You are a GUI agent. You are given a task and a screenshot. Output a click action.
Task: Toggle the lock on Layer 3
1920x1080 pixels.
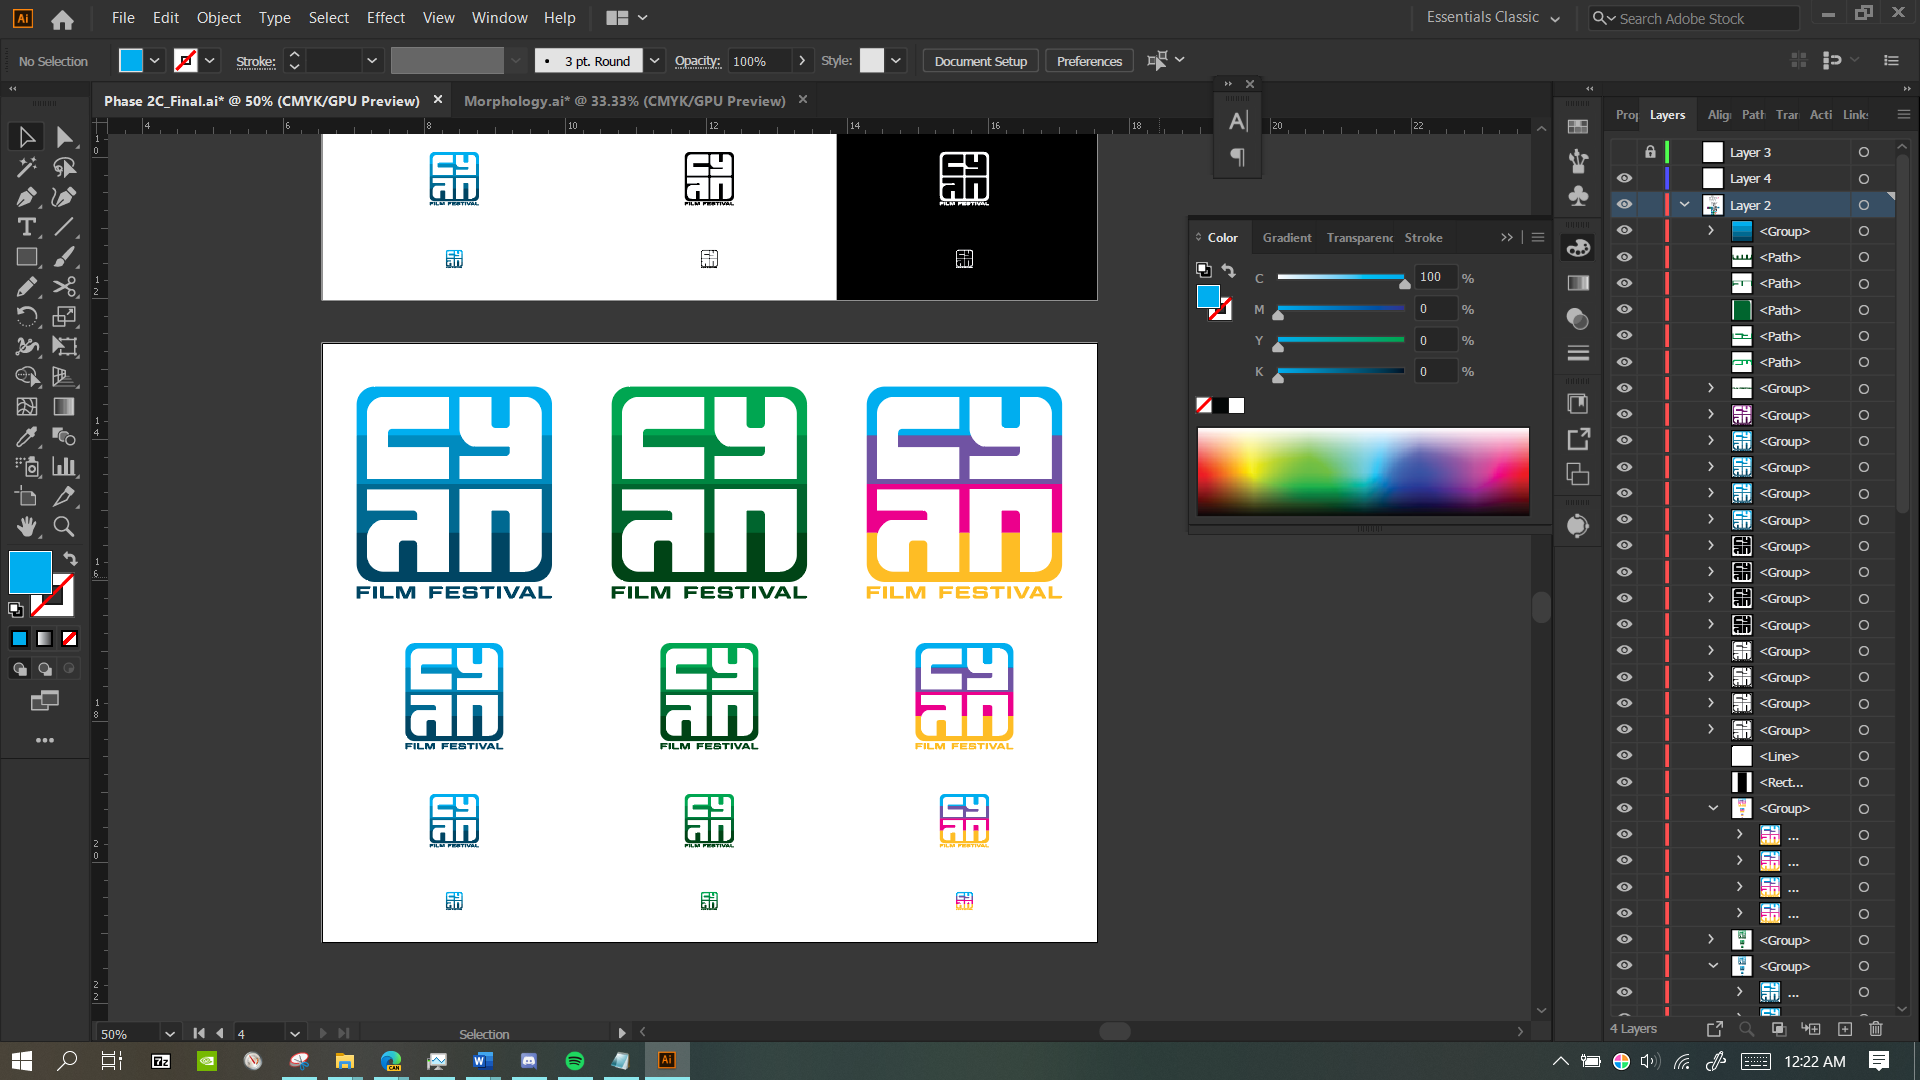tap(1650, 152)
